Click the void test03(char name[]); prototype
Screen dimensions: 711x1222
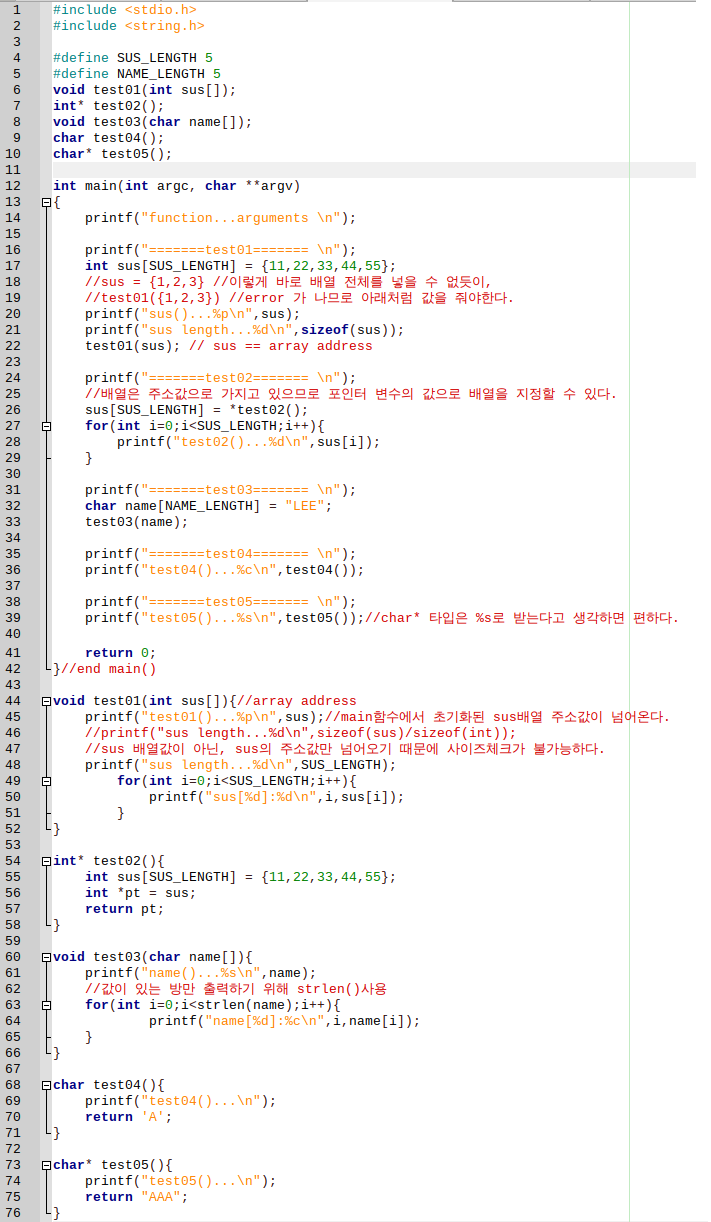153,122
